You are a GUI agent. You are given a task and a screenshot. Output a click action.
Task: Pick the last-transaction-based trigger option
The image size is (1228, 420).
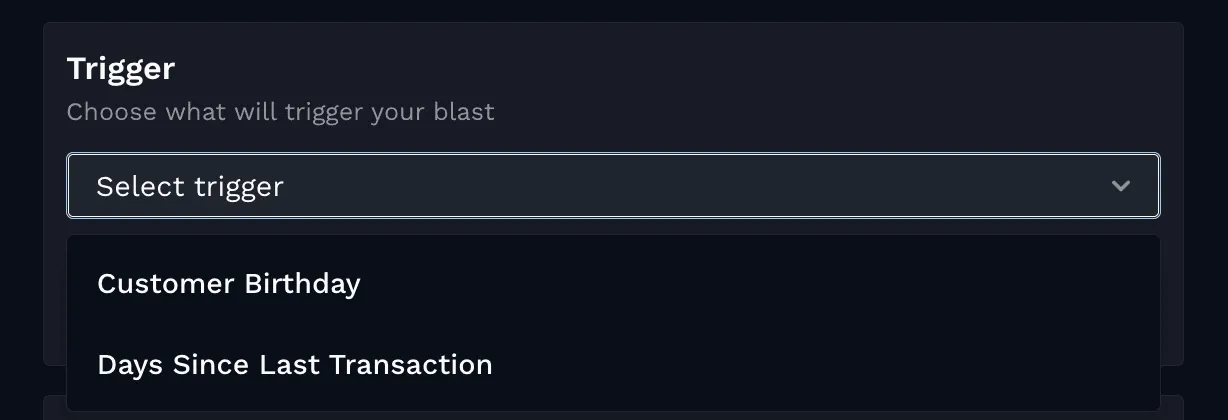(x=613, y=365)
